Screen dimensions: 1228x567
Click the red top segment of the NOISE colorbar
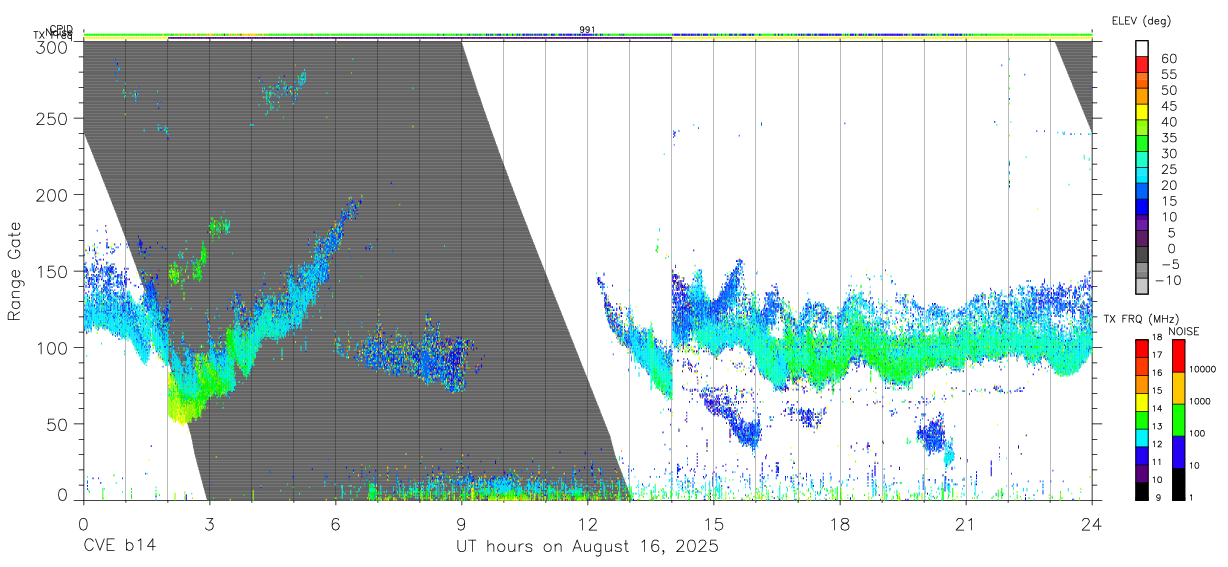(x=1178, y=356)
